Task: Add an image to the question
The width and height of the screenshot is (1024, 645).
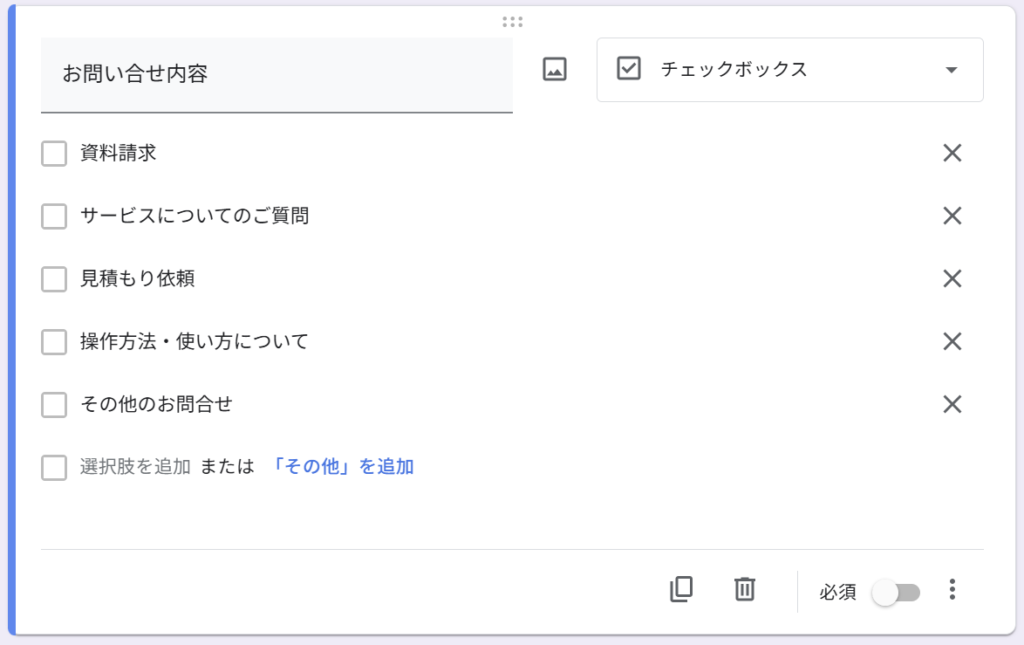Action: click(x=554, y=69)
